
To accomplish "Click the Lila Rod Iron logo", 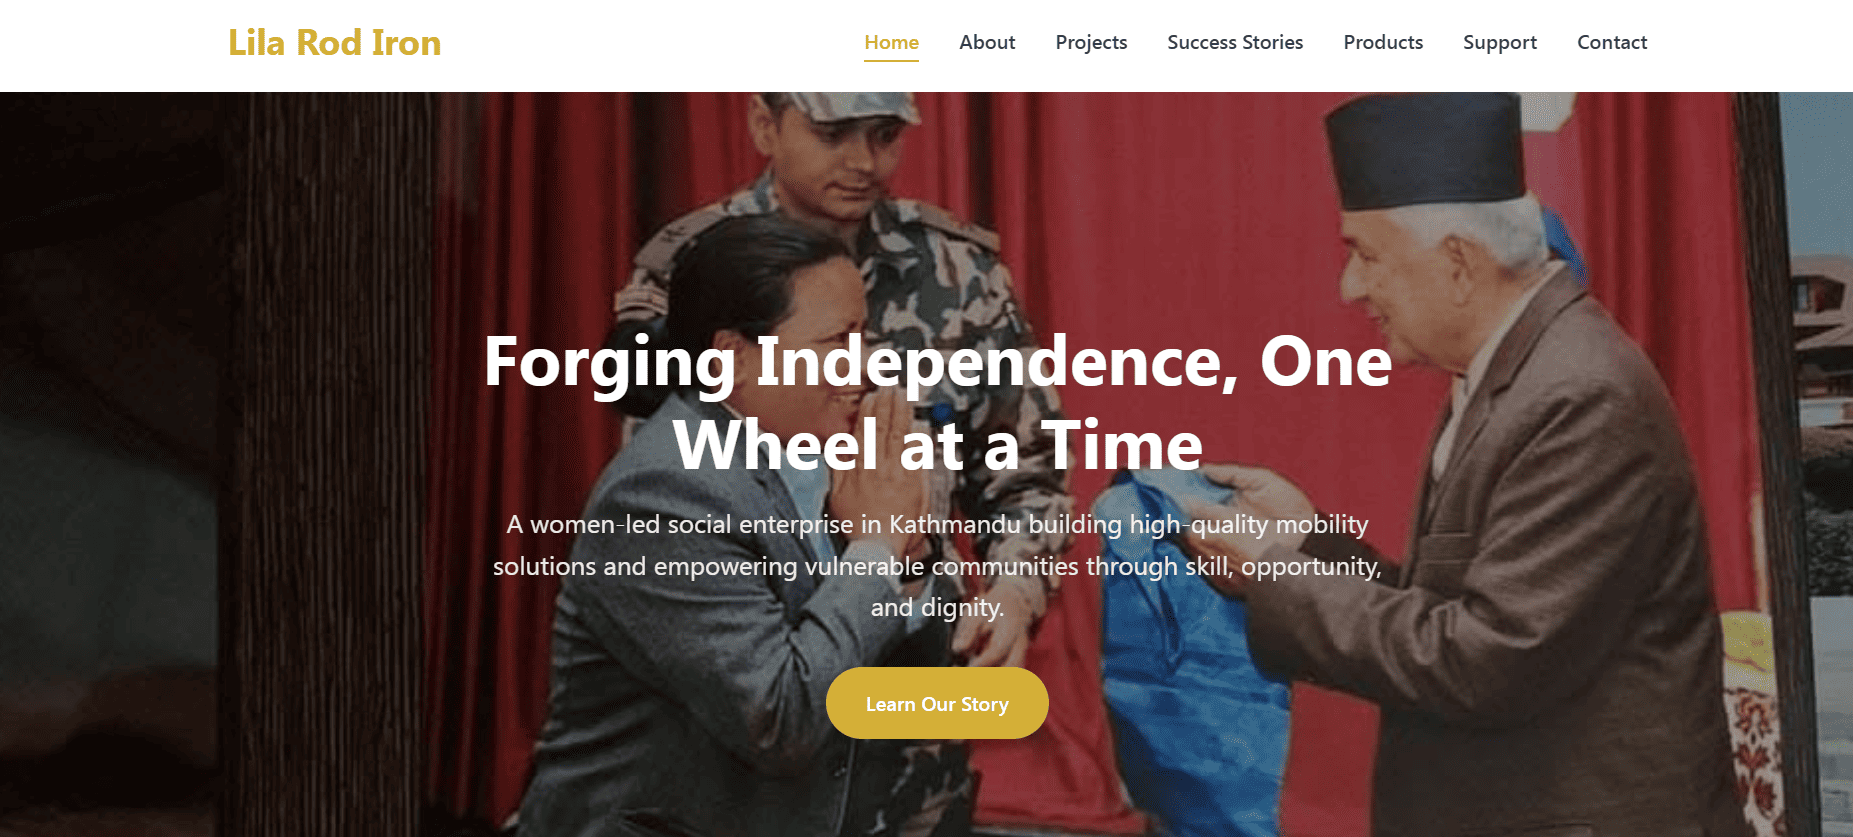I will click(x=334, y=43).
